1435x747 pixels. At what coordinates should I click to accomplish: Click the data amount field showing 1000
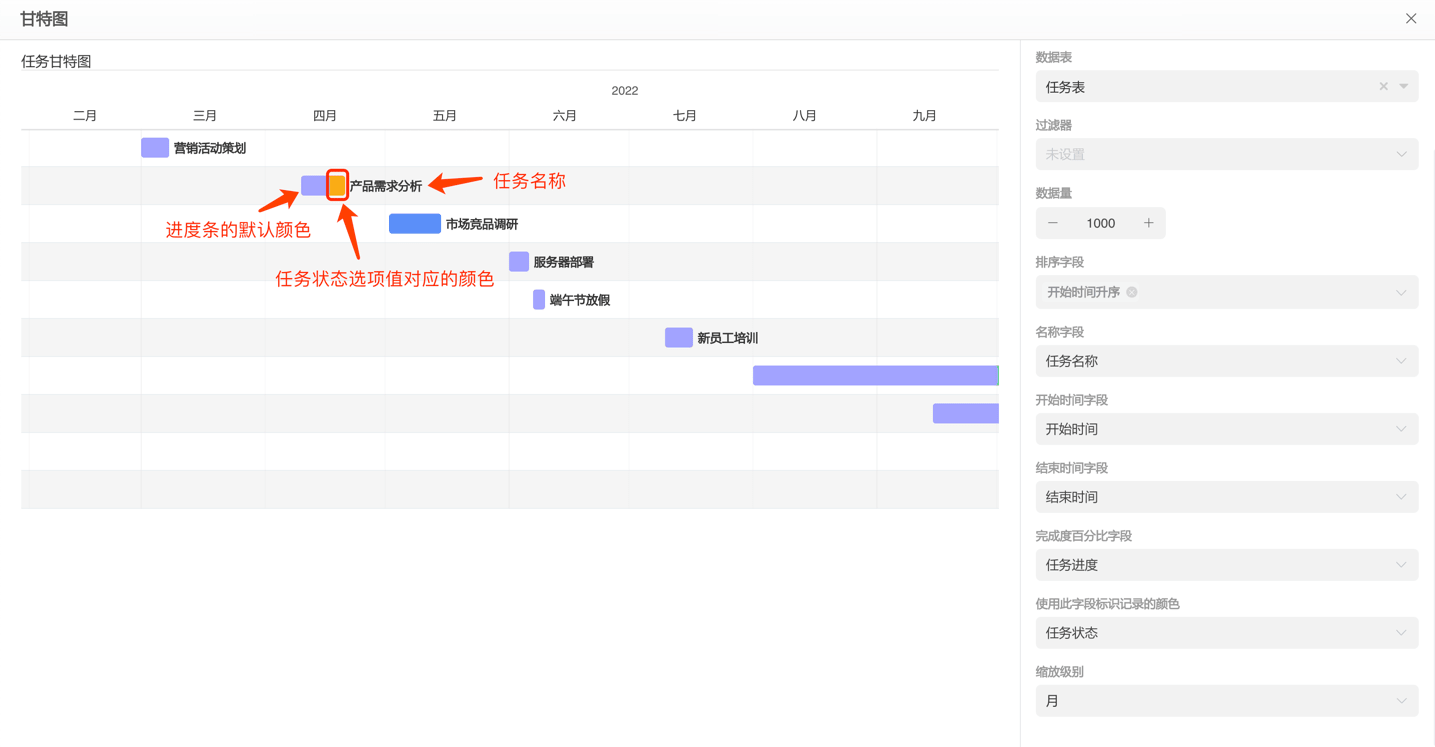coord(1100,223)
